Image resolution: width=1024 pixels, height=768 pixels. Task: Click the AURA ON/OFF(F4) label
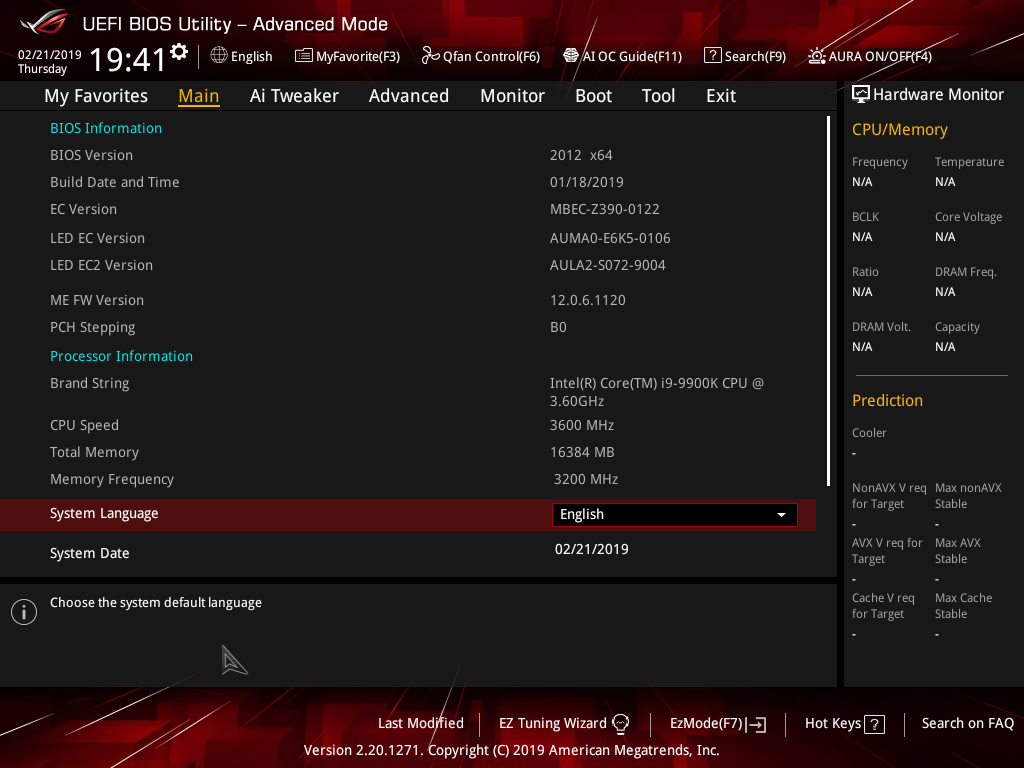[x=880, y=57]
